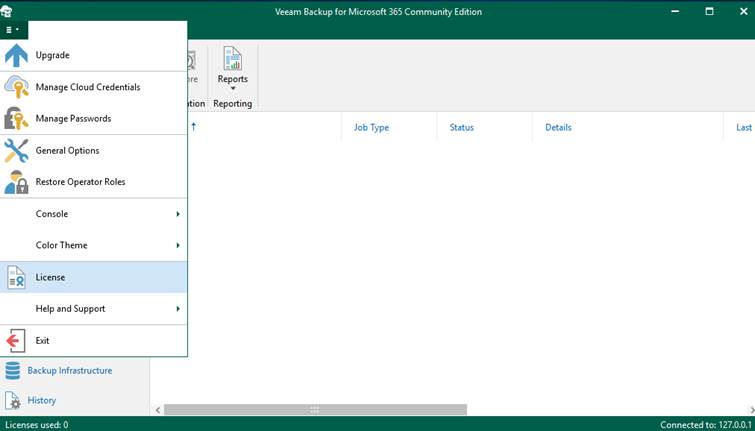755x431 pixels.
Task: Click the General Options tools icon
Action: (x=16, y=151)
